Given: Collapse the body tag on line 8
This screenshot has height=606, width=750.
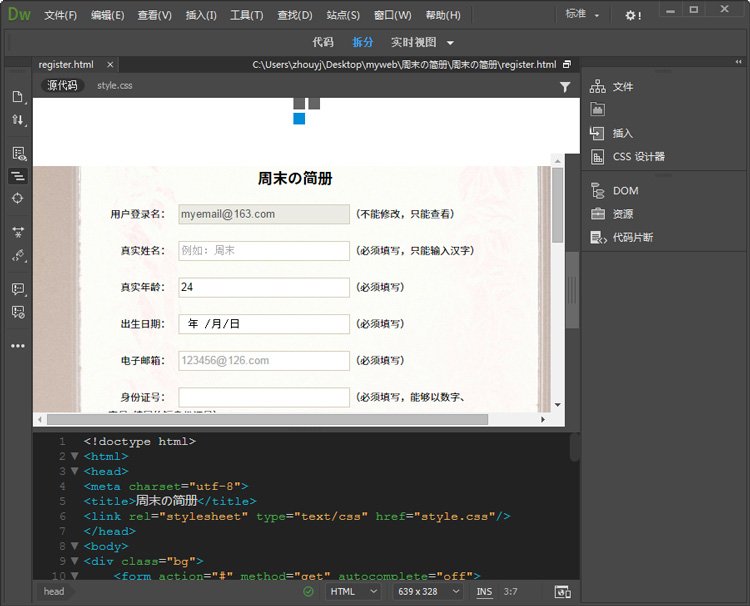Looking at the screenshot, I should coord(74,546).
